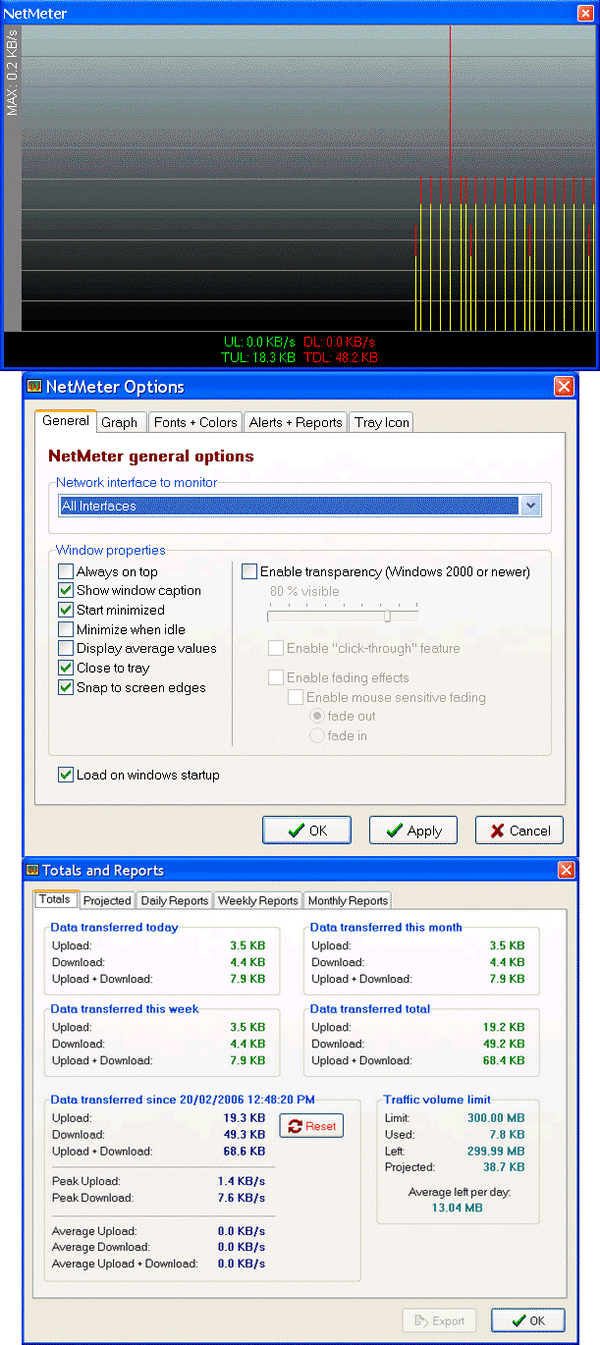Click the Export button
The image size is (600, 1345).
(439, 1321)
